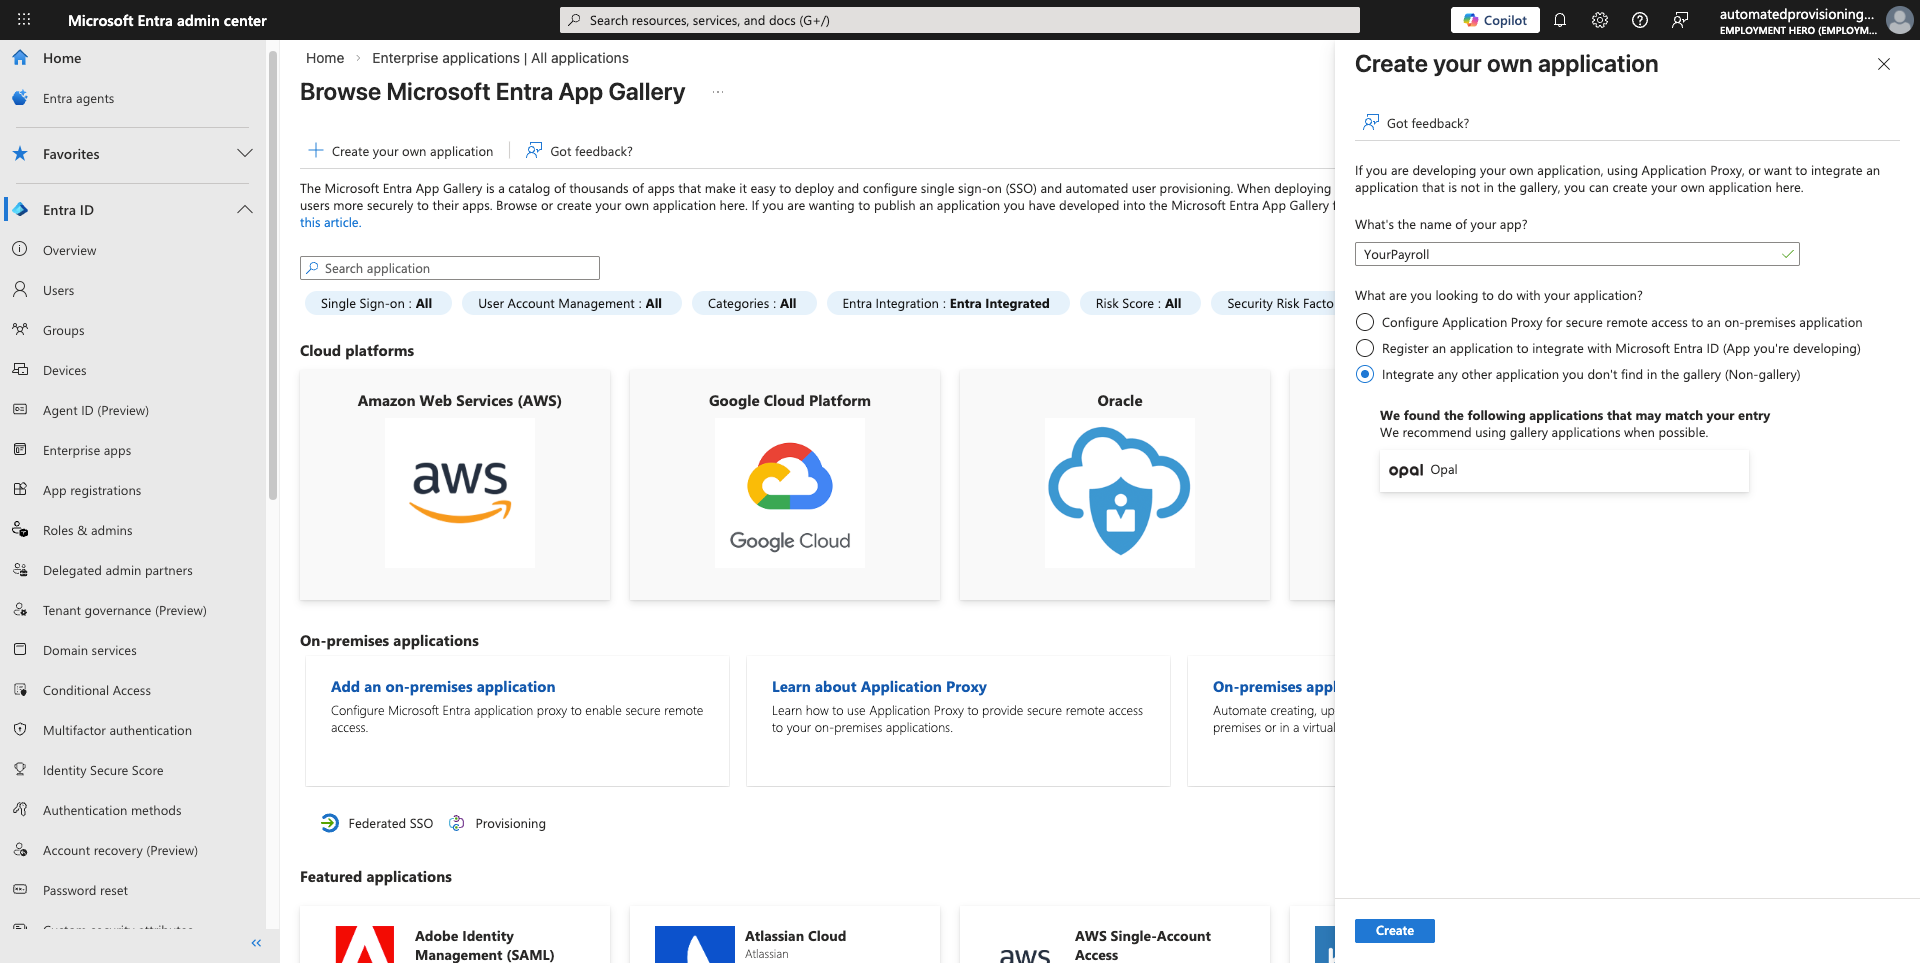Open the Risk Score filter

(x=1139, y=303)
